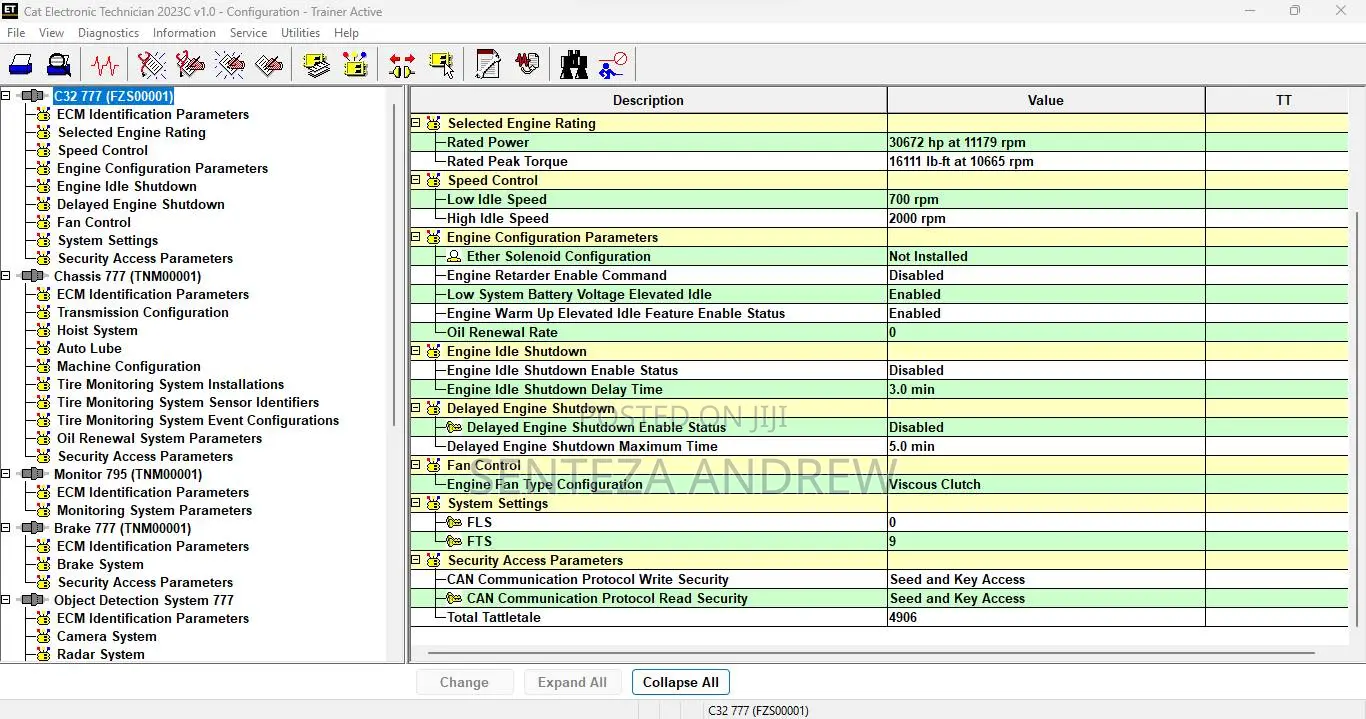Click the module icon beside Object Detection System 777
Screen dimensions: 1366x719
(x=33, y=600)
